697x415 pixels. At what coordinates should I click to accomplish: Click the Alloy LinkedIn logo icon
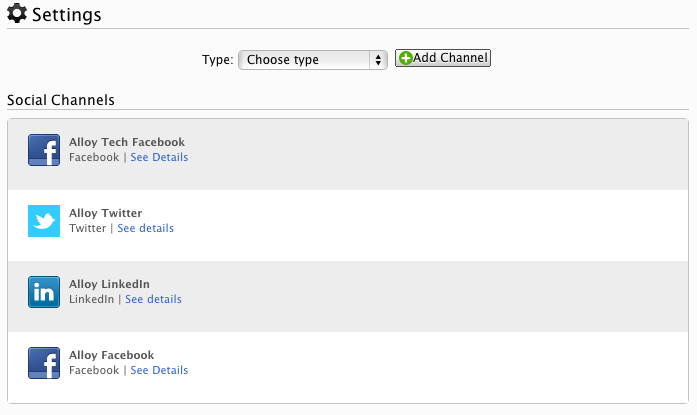click(44, 292)
